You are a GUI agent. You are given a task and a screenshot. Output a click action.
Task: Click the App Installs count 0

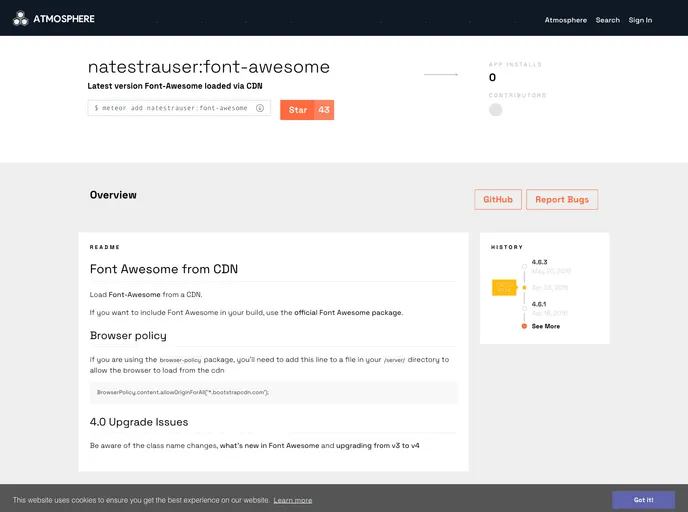click(492, 78)
